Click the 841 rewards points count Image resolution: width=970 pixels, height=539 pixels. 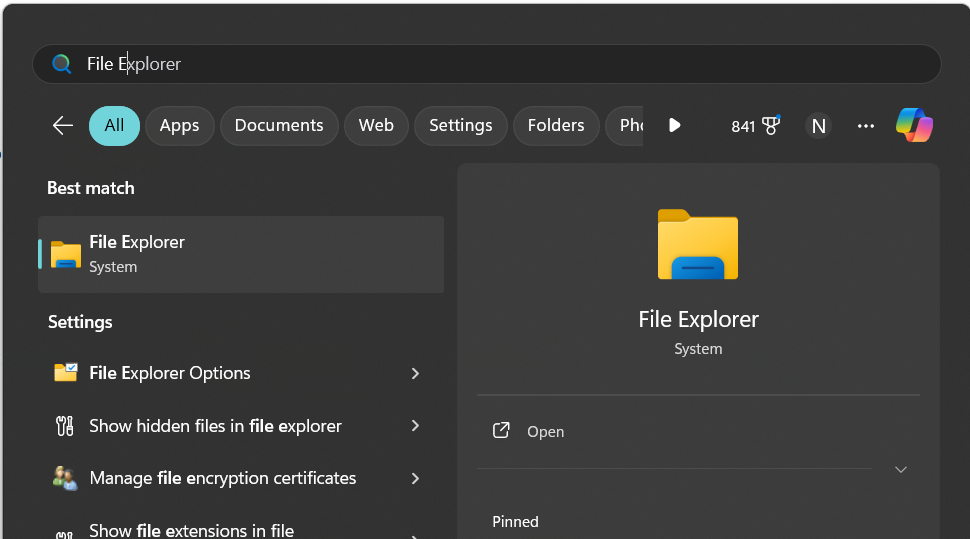[x=743, y=127]
